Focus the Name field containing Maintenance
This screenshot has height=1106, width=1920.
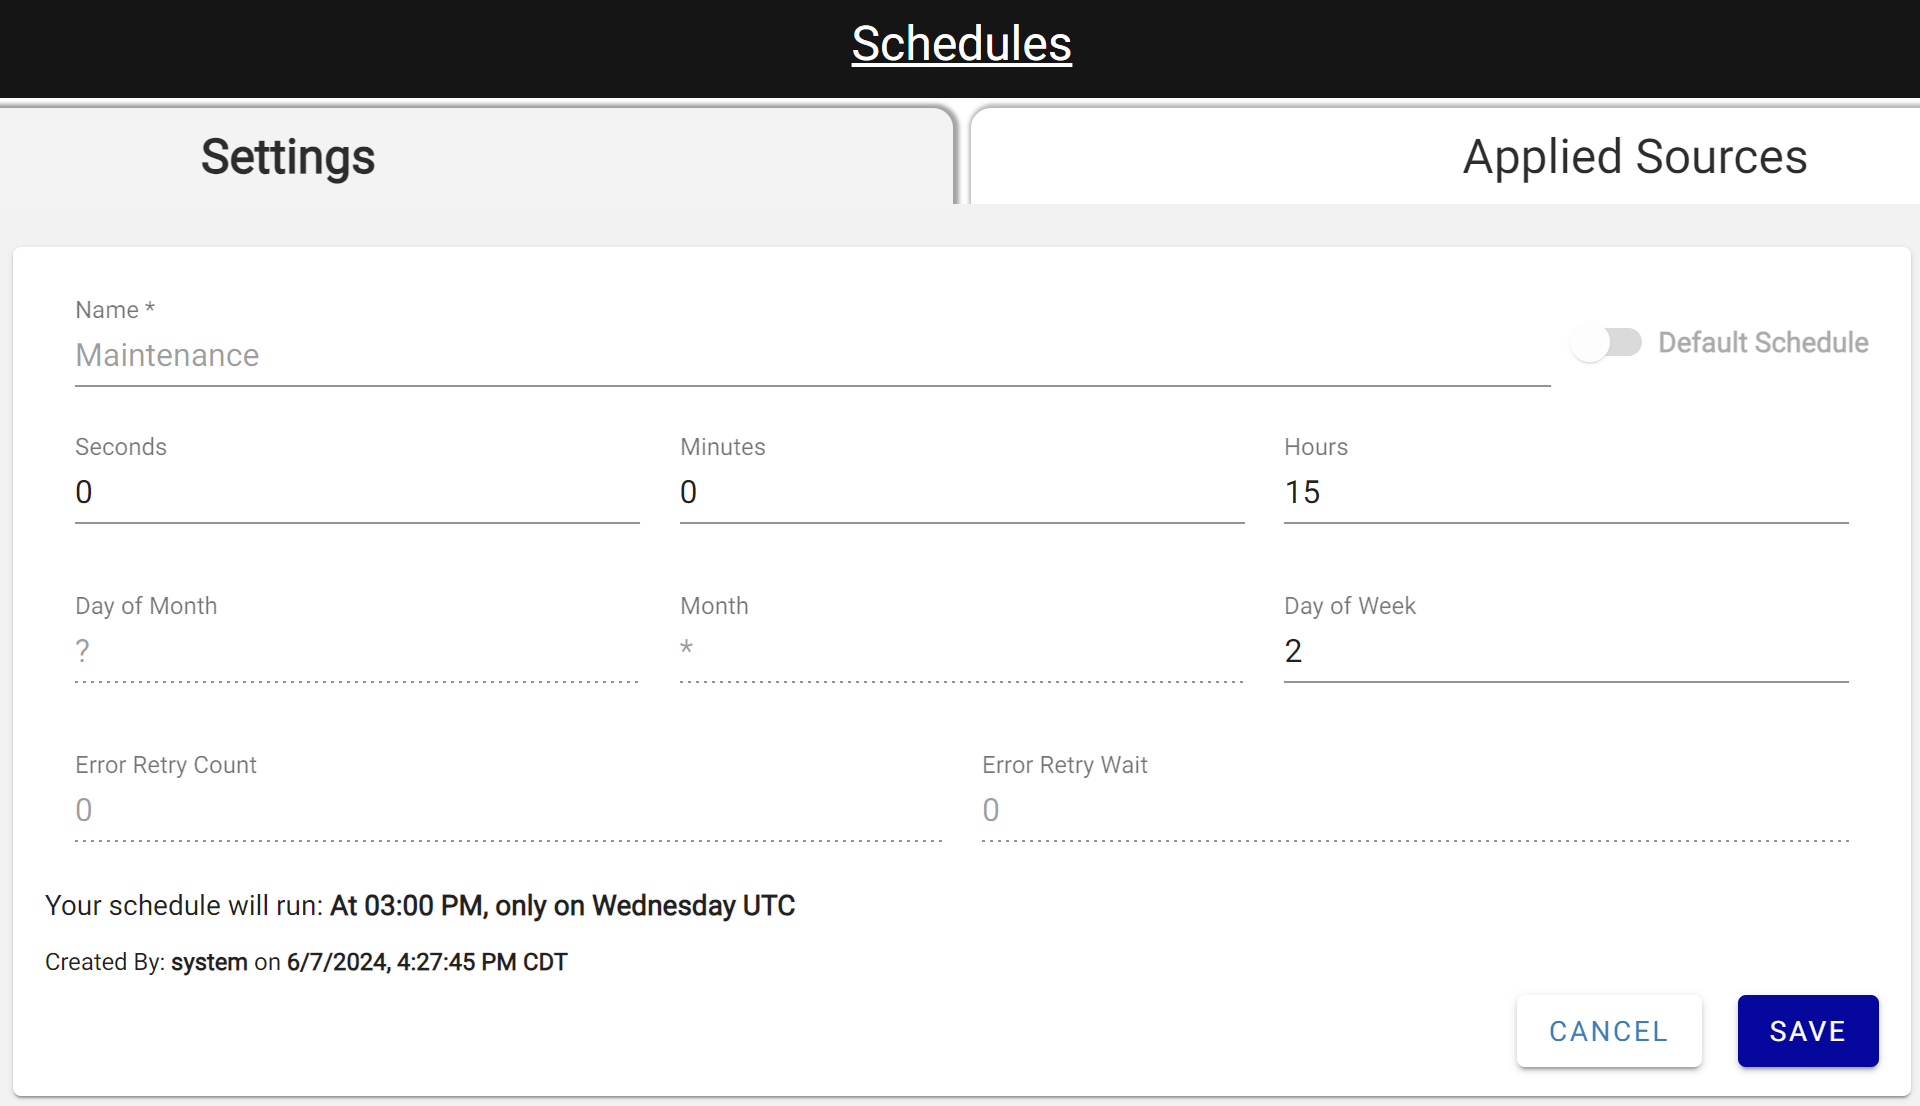coord(812,356)
